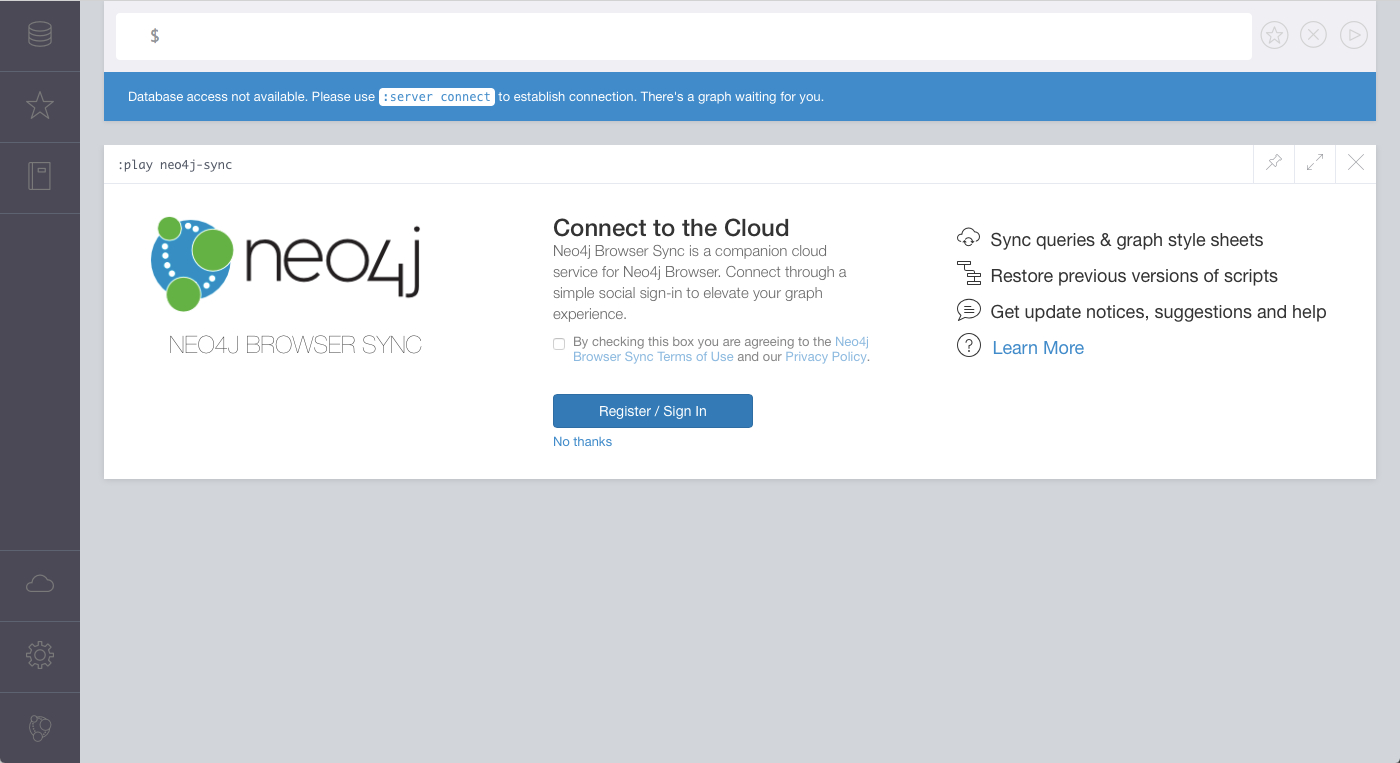Click the No thanks link
Viewport: 1400px width, 763px height.
(x=582, y=442)
